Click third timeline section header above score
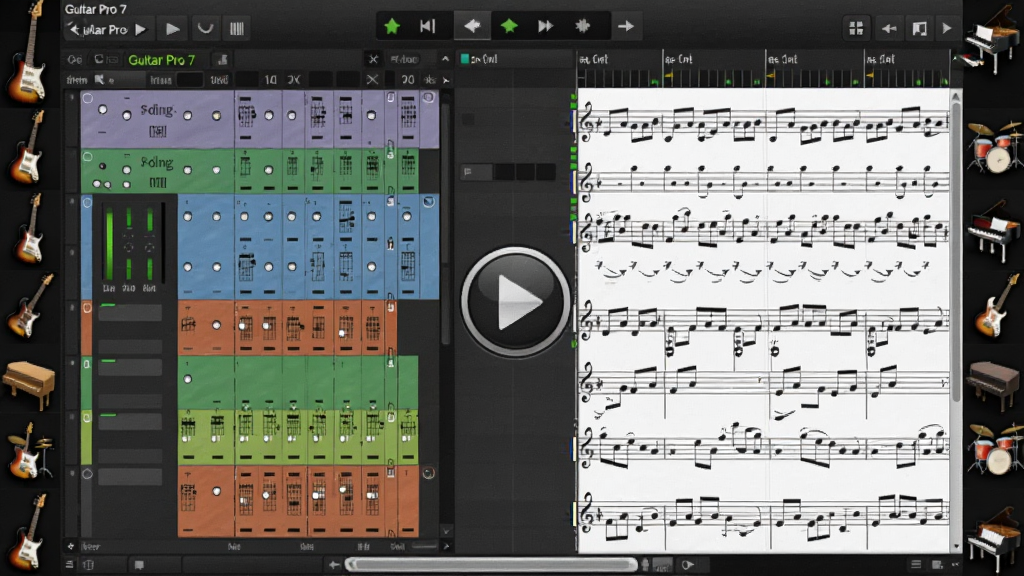Image resolution: width=1024 pixels, height=576 pixels. coord(782,59)
